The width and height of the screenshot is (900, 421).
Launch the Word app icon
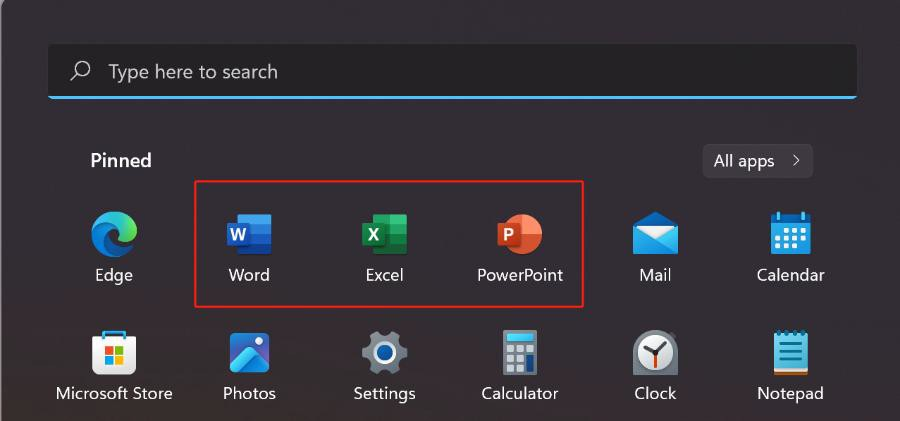click(x=249, y=235)
